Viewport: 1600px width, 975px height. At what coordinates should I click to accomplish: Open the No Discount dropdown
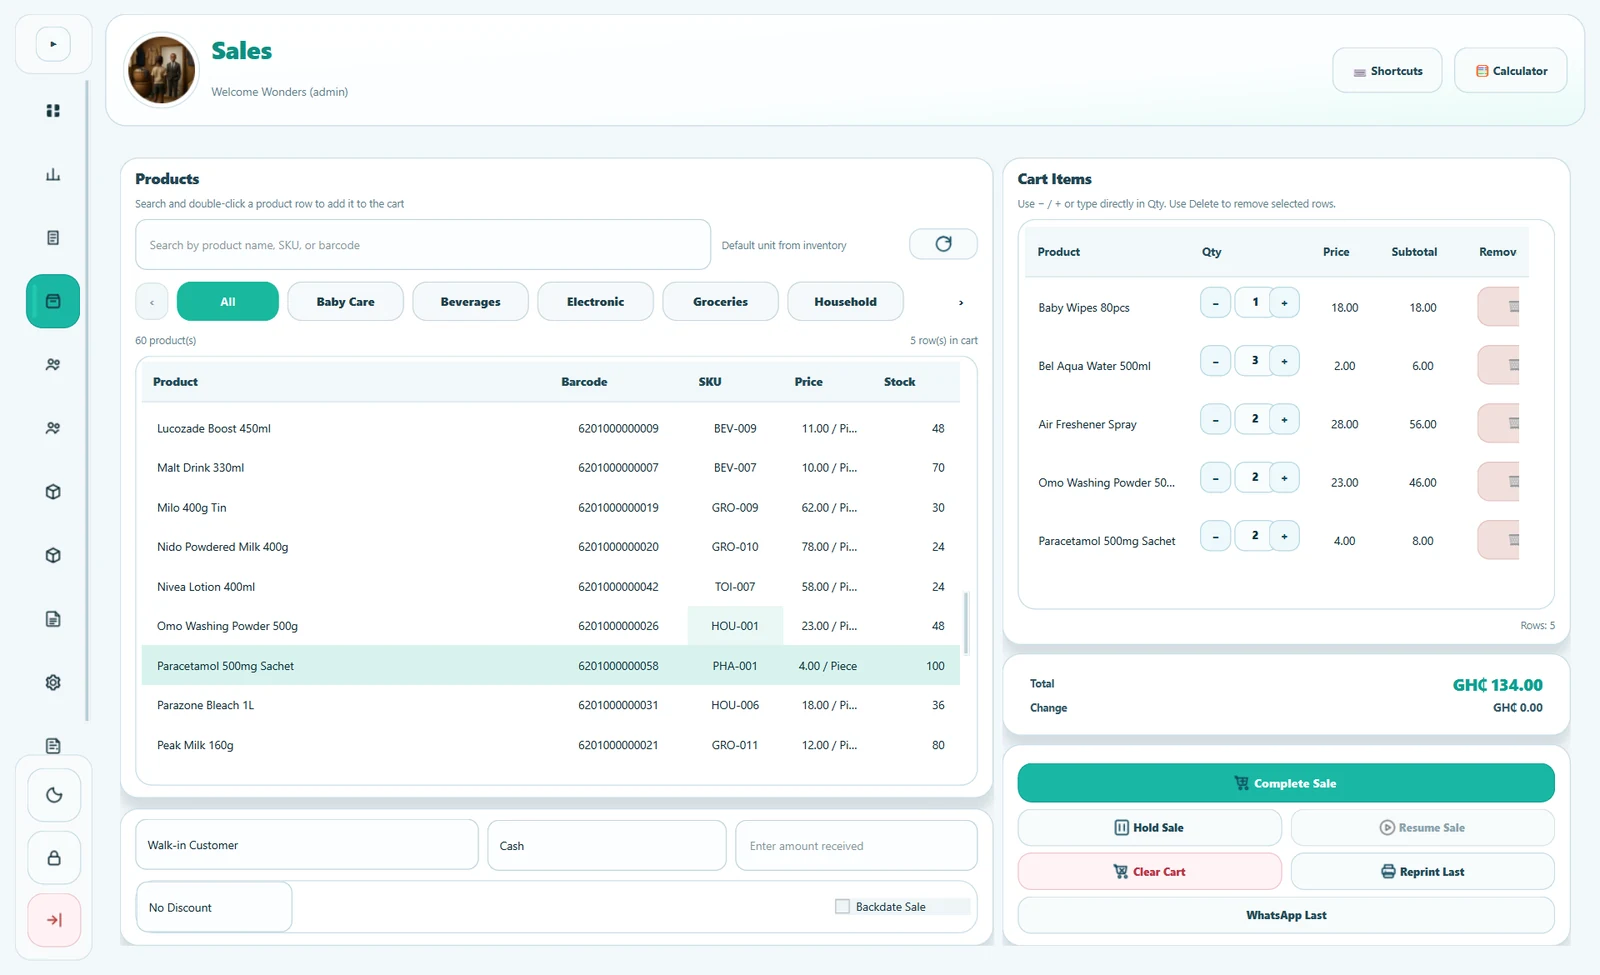click(x=214, y=908)
